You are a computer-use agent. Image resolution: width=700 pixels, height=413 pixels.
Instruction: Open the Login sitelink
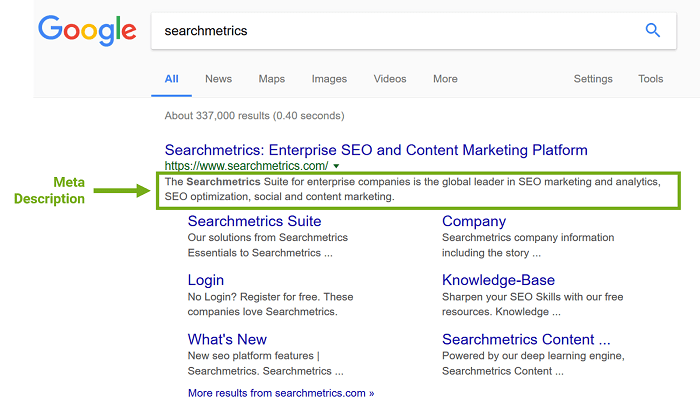[206, 280]
